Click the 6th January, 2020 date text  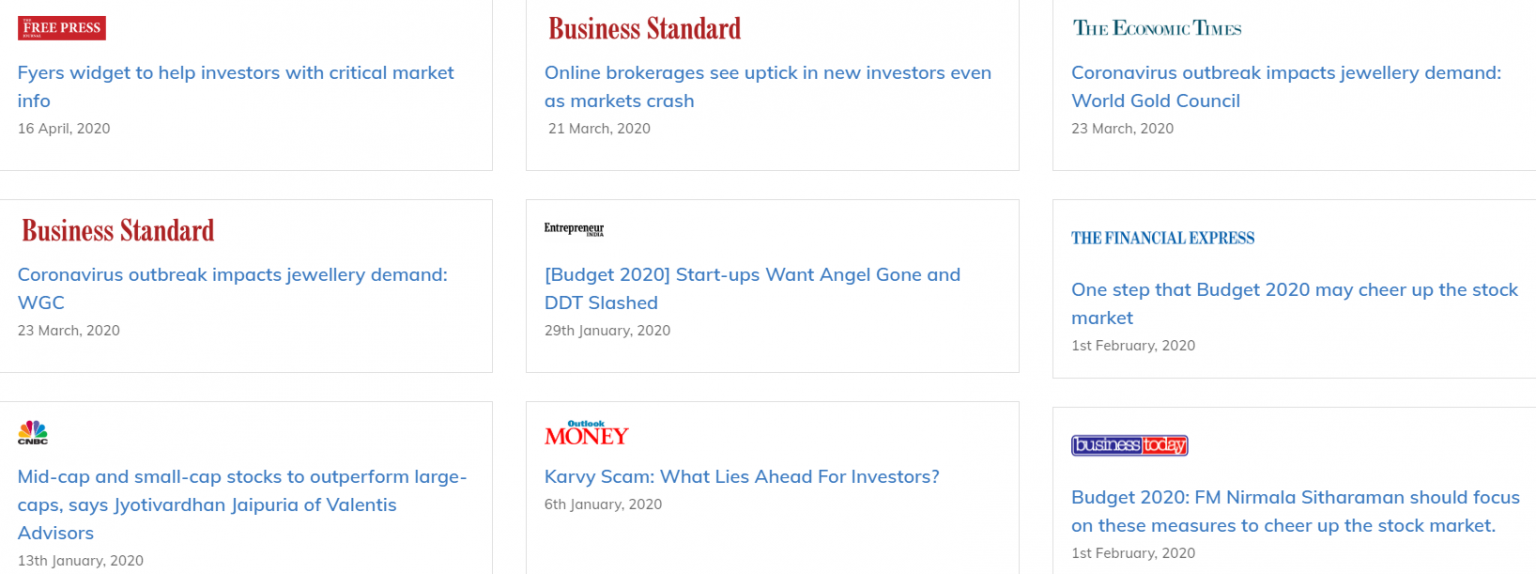[603, 505]
